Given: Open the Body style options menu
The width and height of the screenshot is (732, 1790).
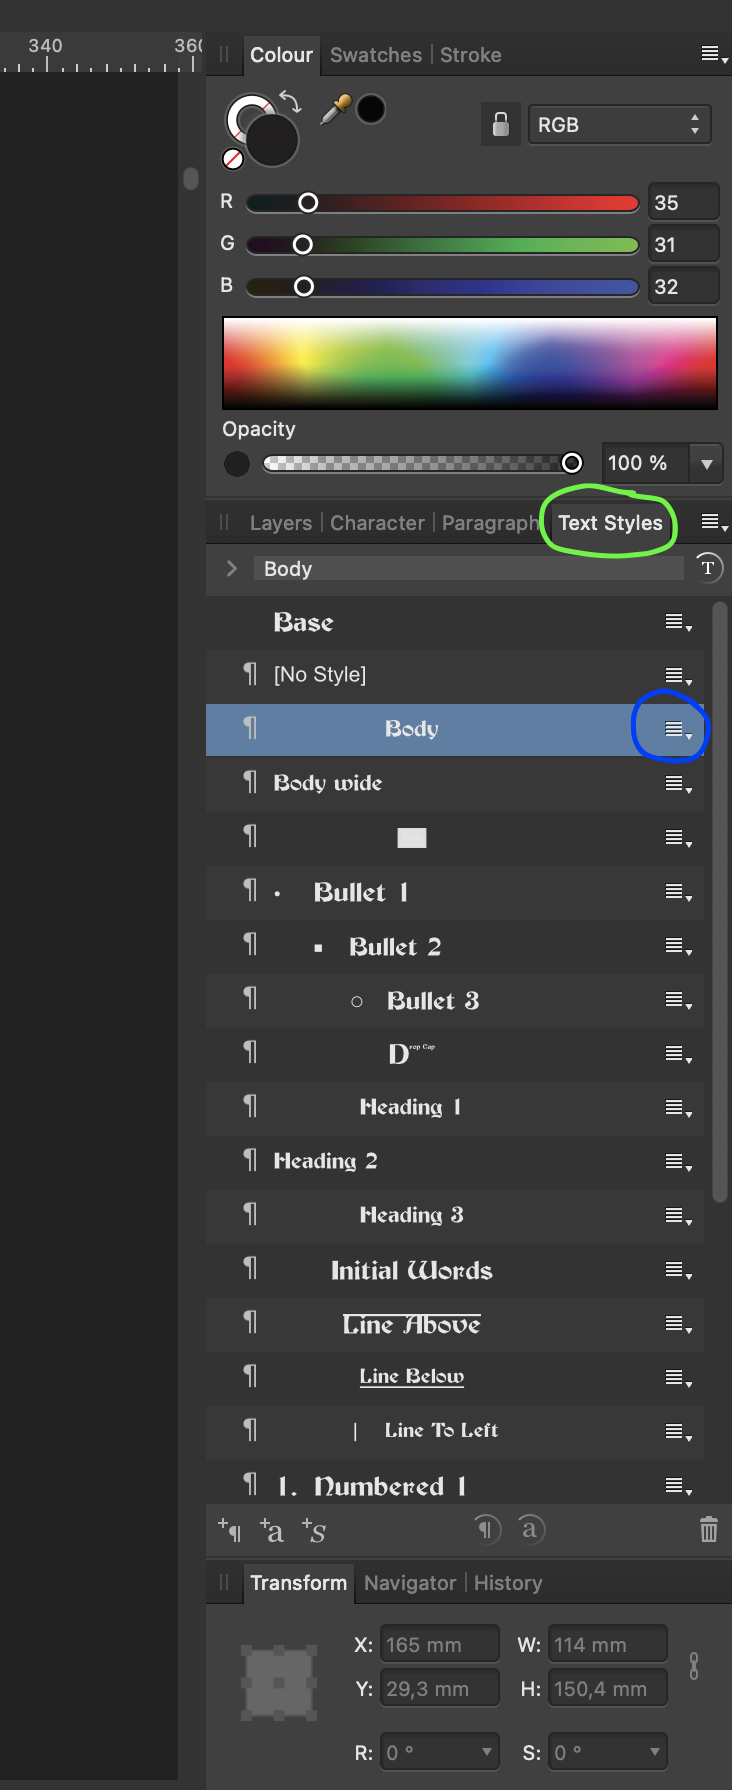Looking at the screenshot, I should point(679,730).
